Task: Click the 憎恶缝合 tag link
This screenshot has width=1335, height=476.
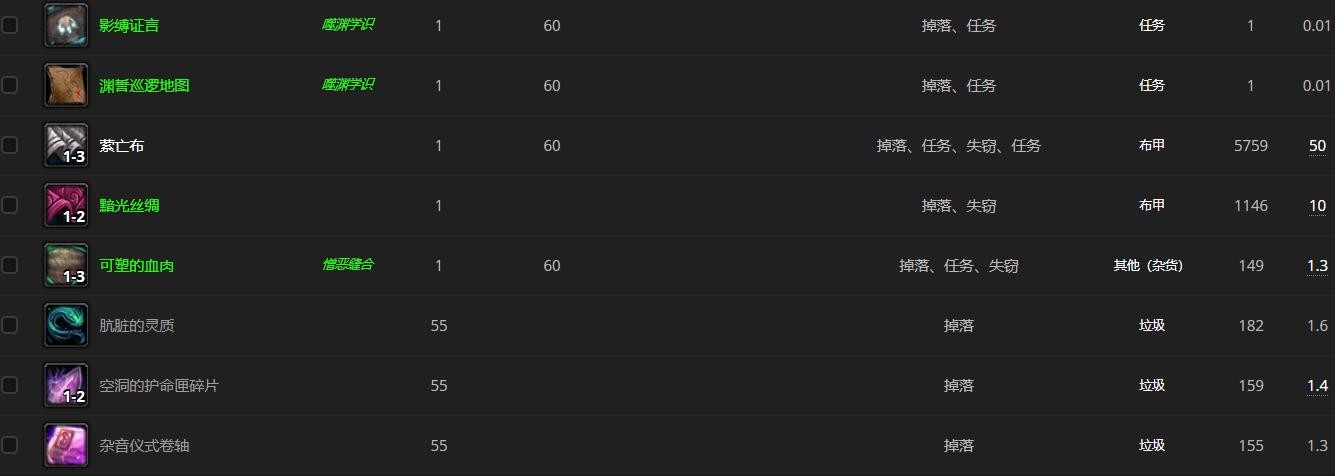Action: tap(347, 265)
